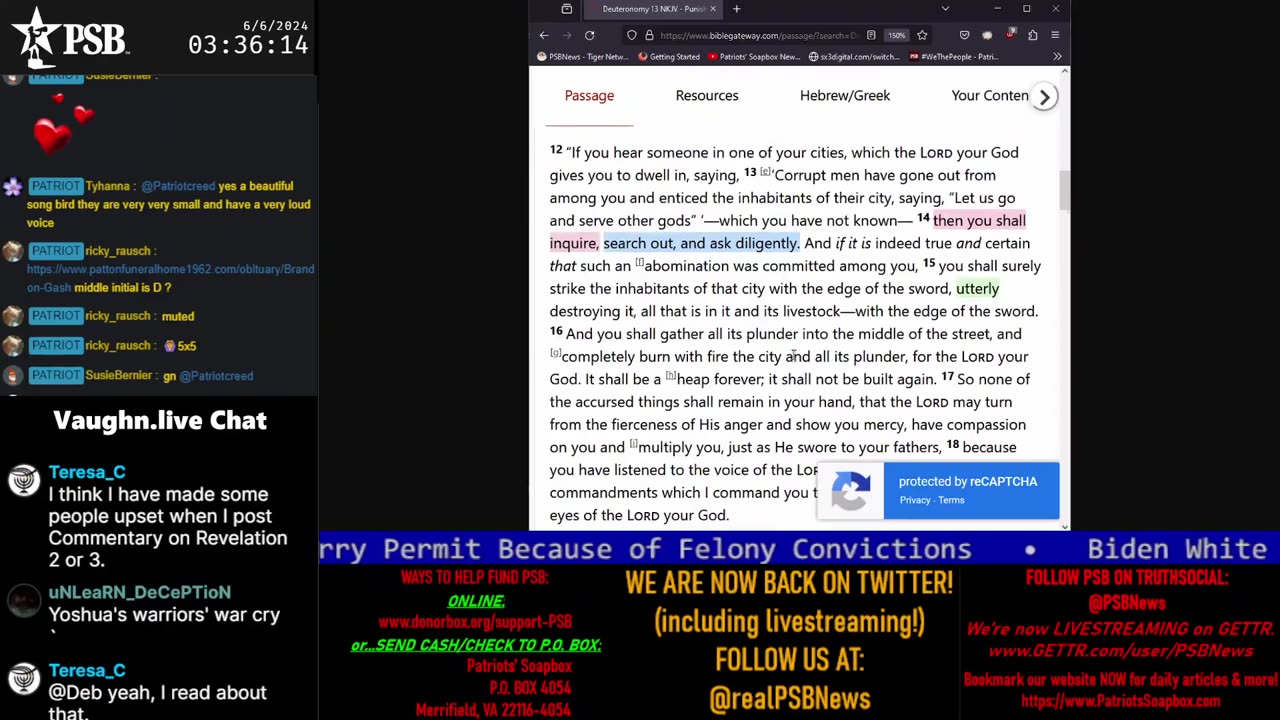1280x720 pixels.
Task: Click www.GETTR.com/user/PSBNews text
Action: (1120, 651)
